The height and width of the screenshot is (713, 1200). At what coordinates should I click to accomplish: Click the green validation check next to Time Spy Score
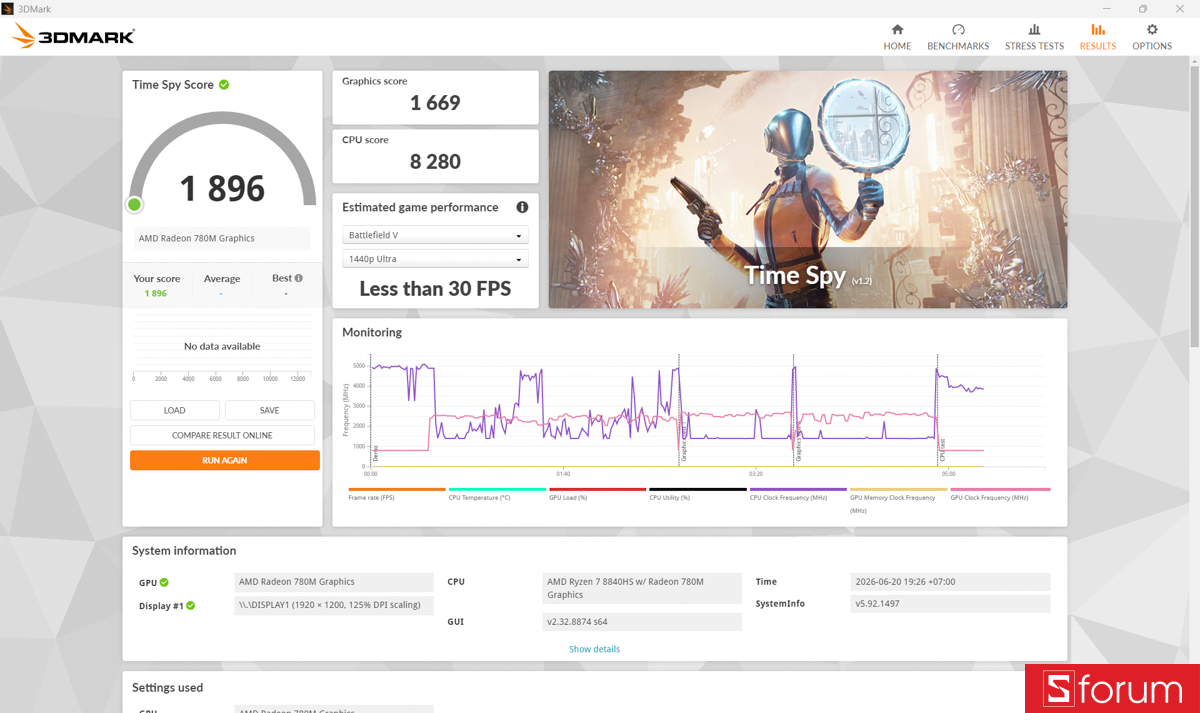point(224,84)
